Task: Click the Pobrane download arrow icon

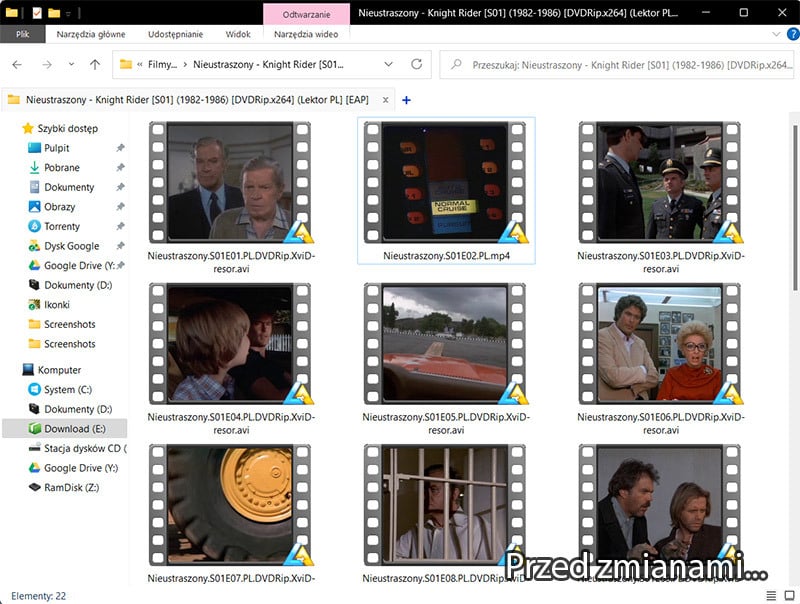Action: (x=34, y=167)
